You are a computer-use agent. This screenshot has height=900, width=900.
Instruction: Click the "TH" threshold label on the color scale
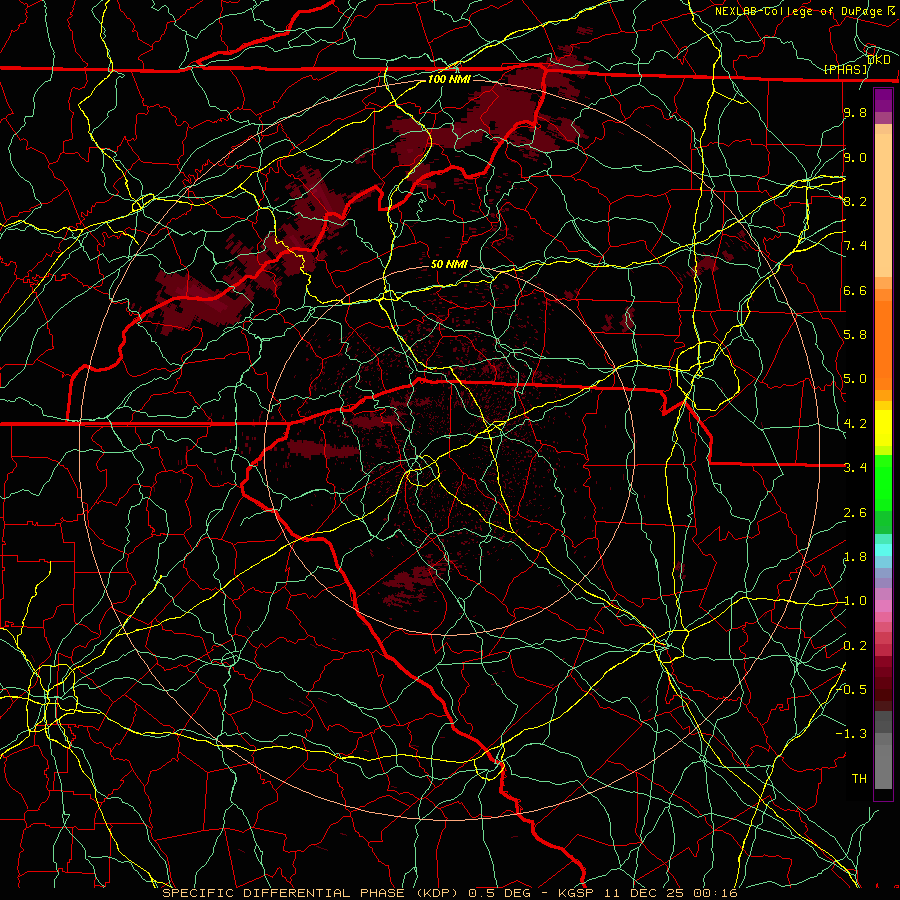859,779
